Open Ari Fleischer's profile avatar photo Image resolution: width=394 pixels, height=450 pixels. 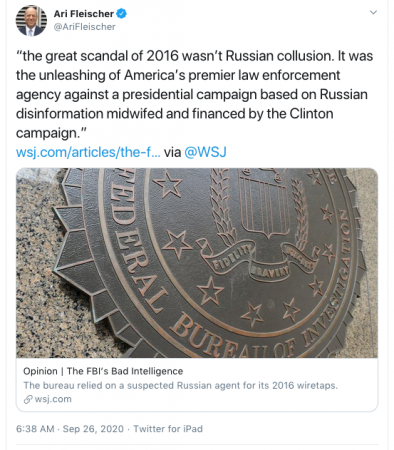[31, 21]
